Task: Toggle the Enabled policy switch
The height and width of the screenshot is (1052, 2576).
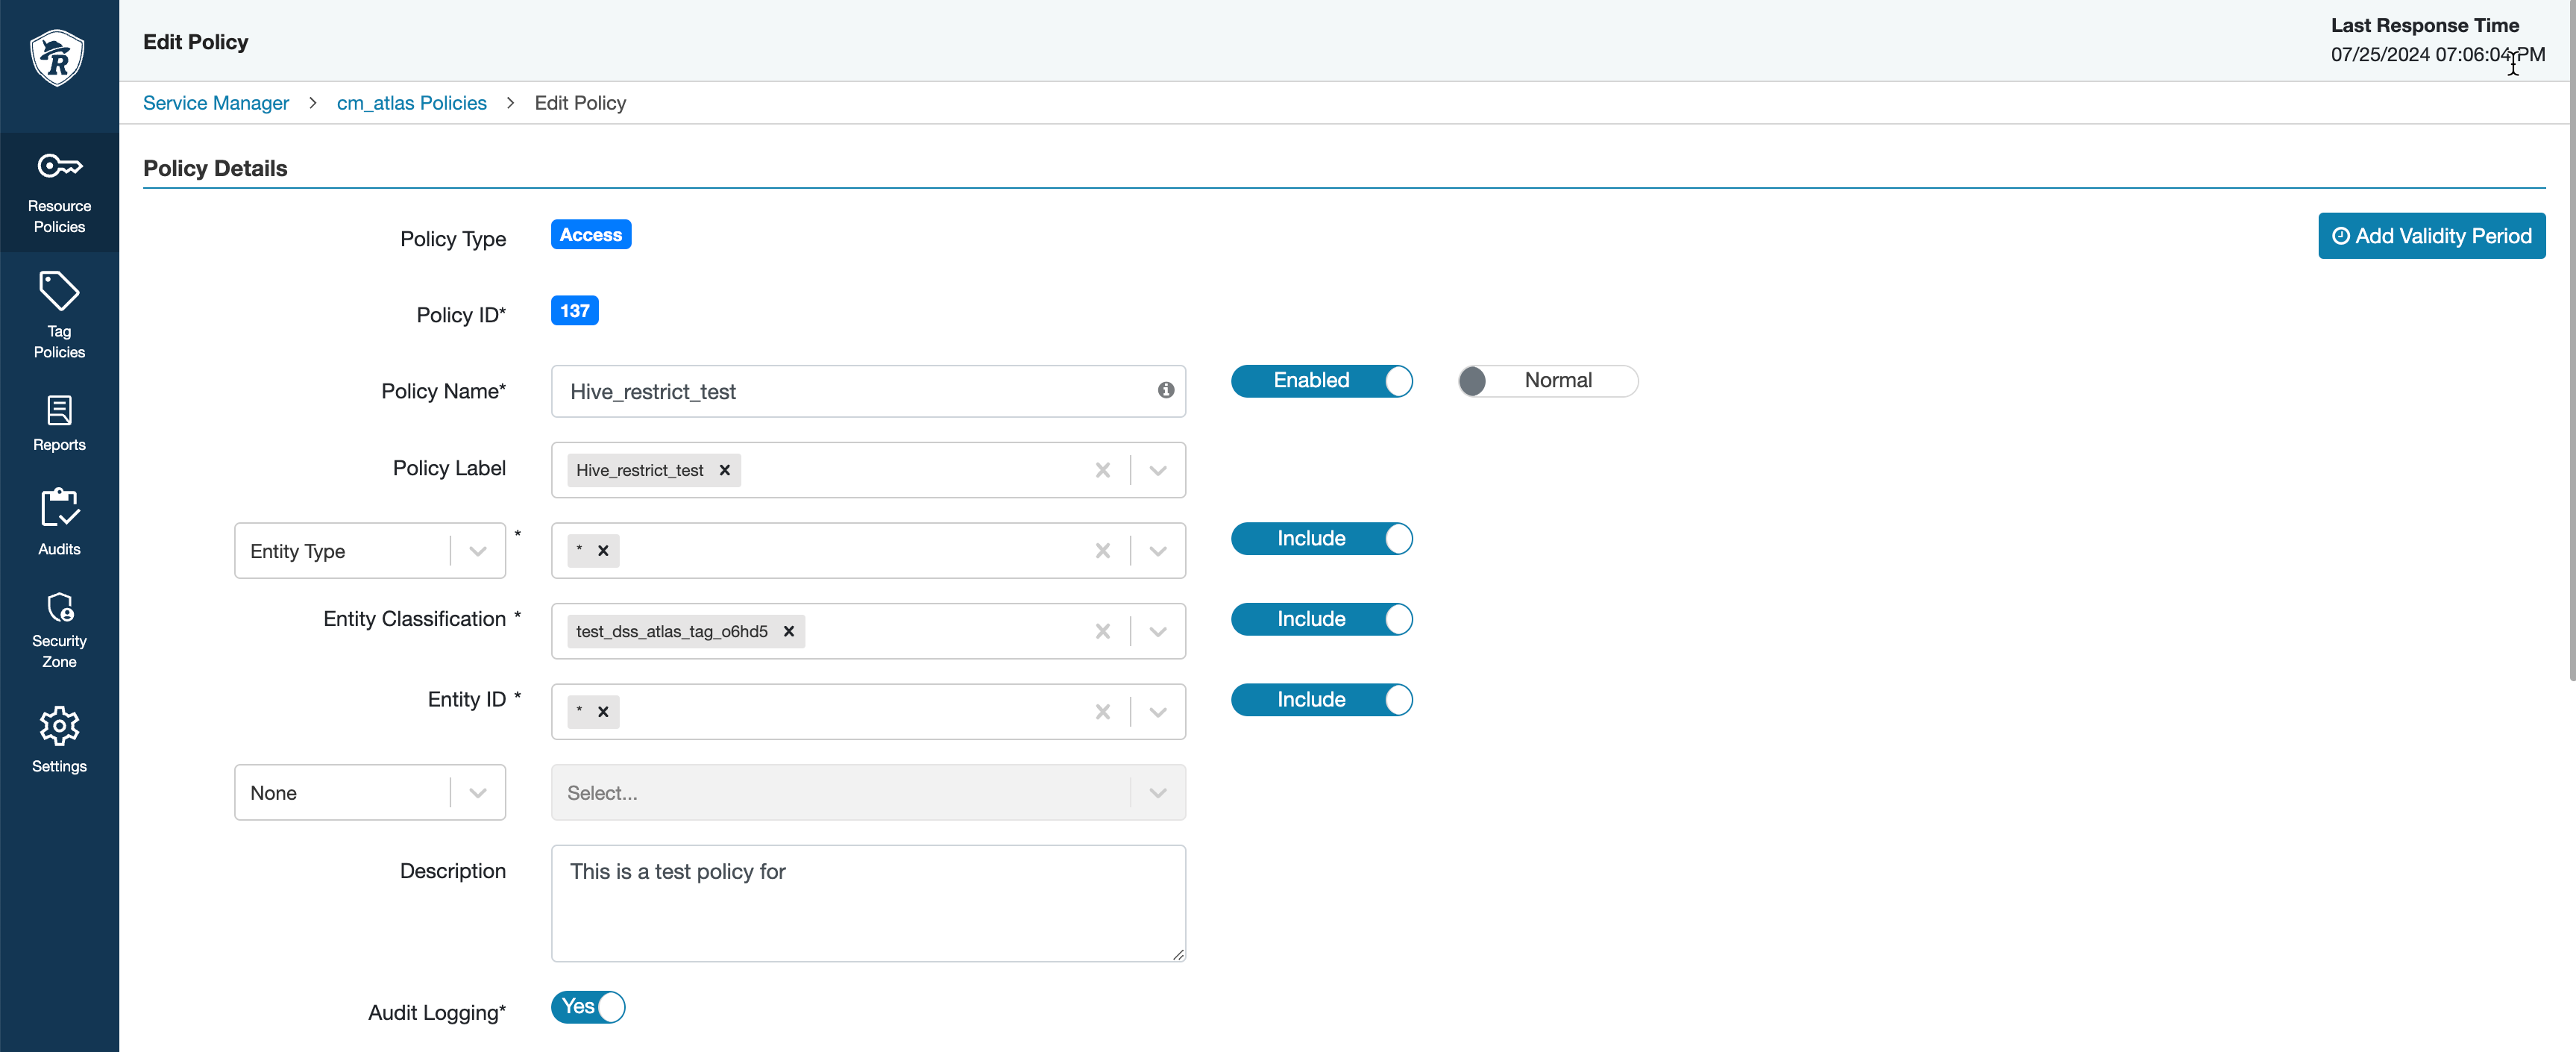Action: click(1321, 381)
